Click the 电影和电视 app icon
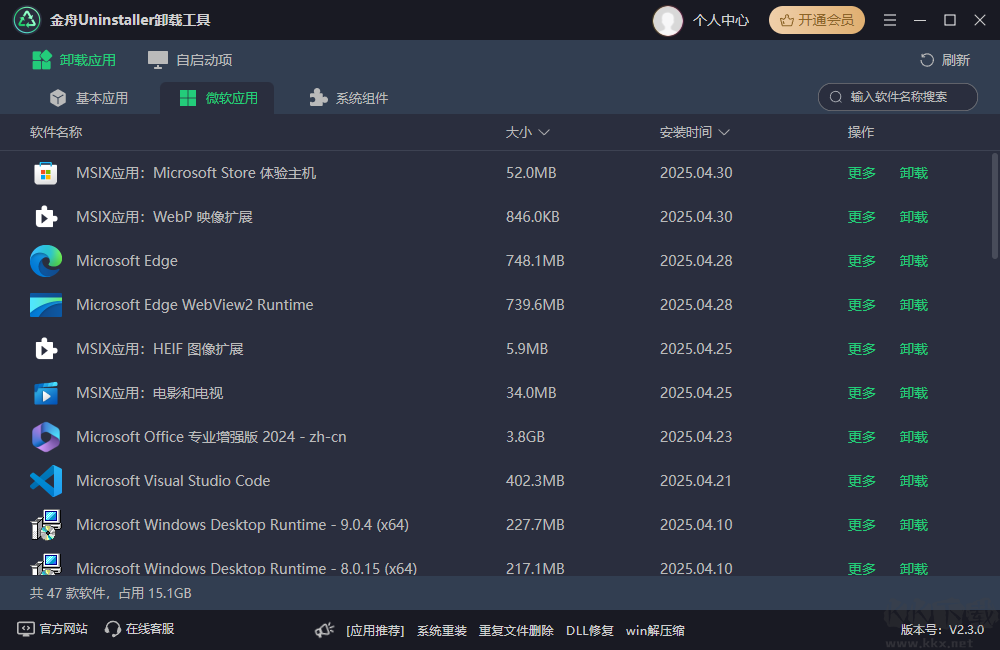The width and height of the screenshot is (1000, 650). pyautogui.click(x=46, y=393)
